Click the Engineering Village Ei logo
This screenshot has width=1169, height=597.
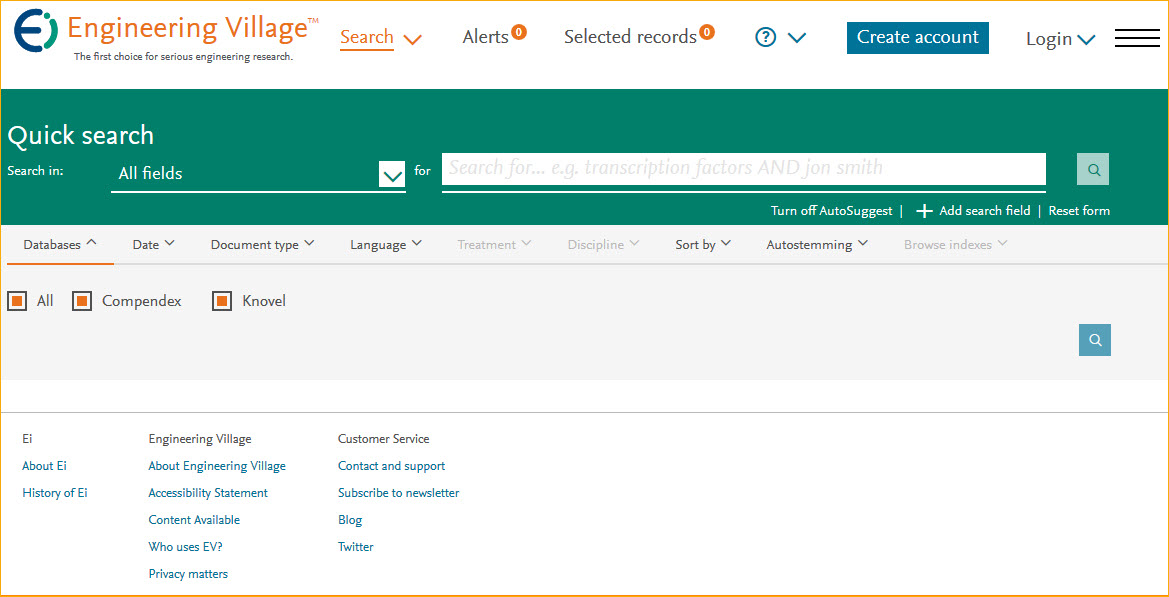(x=36, y=31)
